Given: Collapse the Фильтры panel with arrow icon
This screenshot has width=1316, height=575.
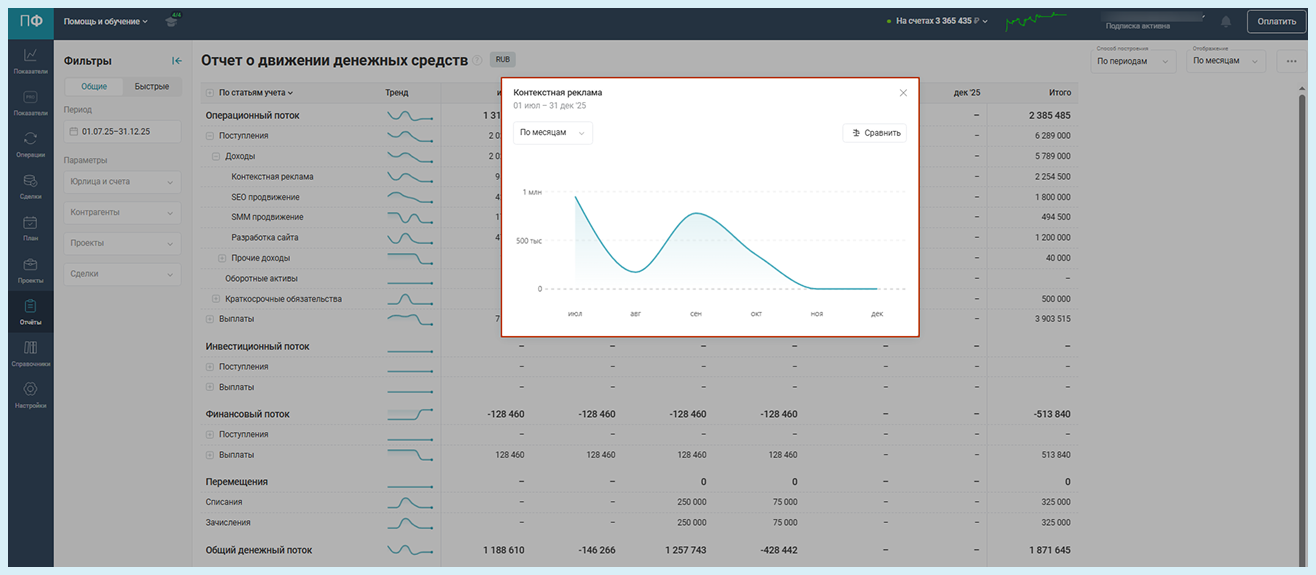Looking at the screenshot, I should click(177, 61).
